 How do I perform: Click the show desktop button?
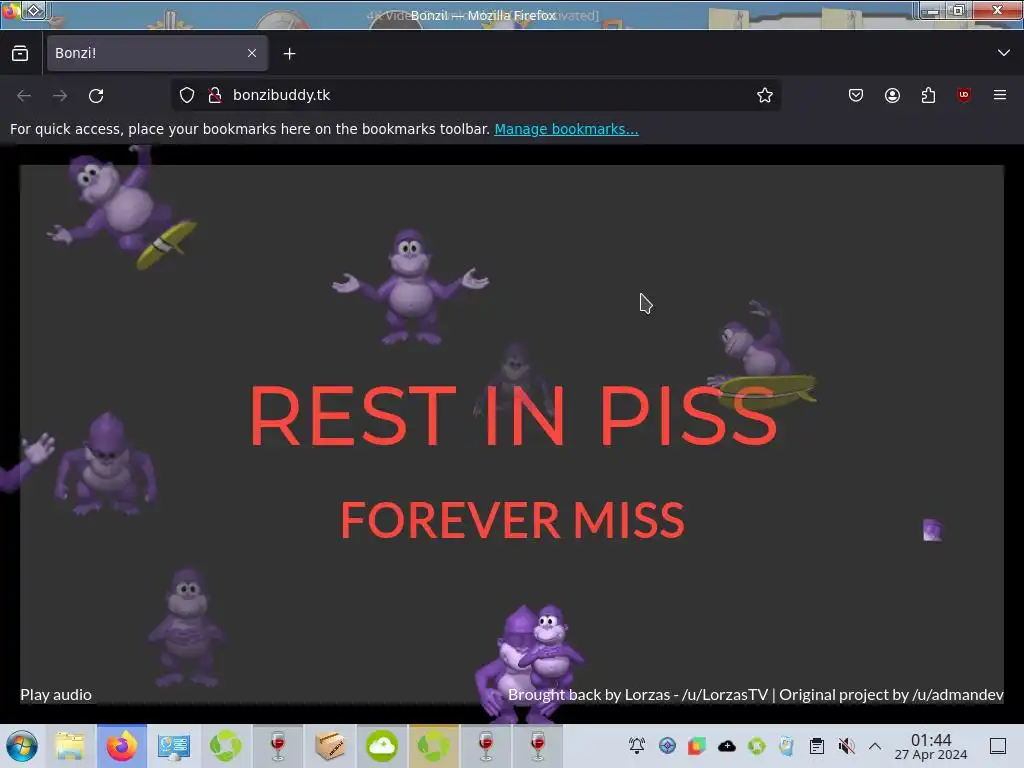pyautogui.click(x=998, y=746)
